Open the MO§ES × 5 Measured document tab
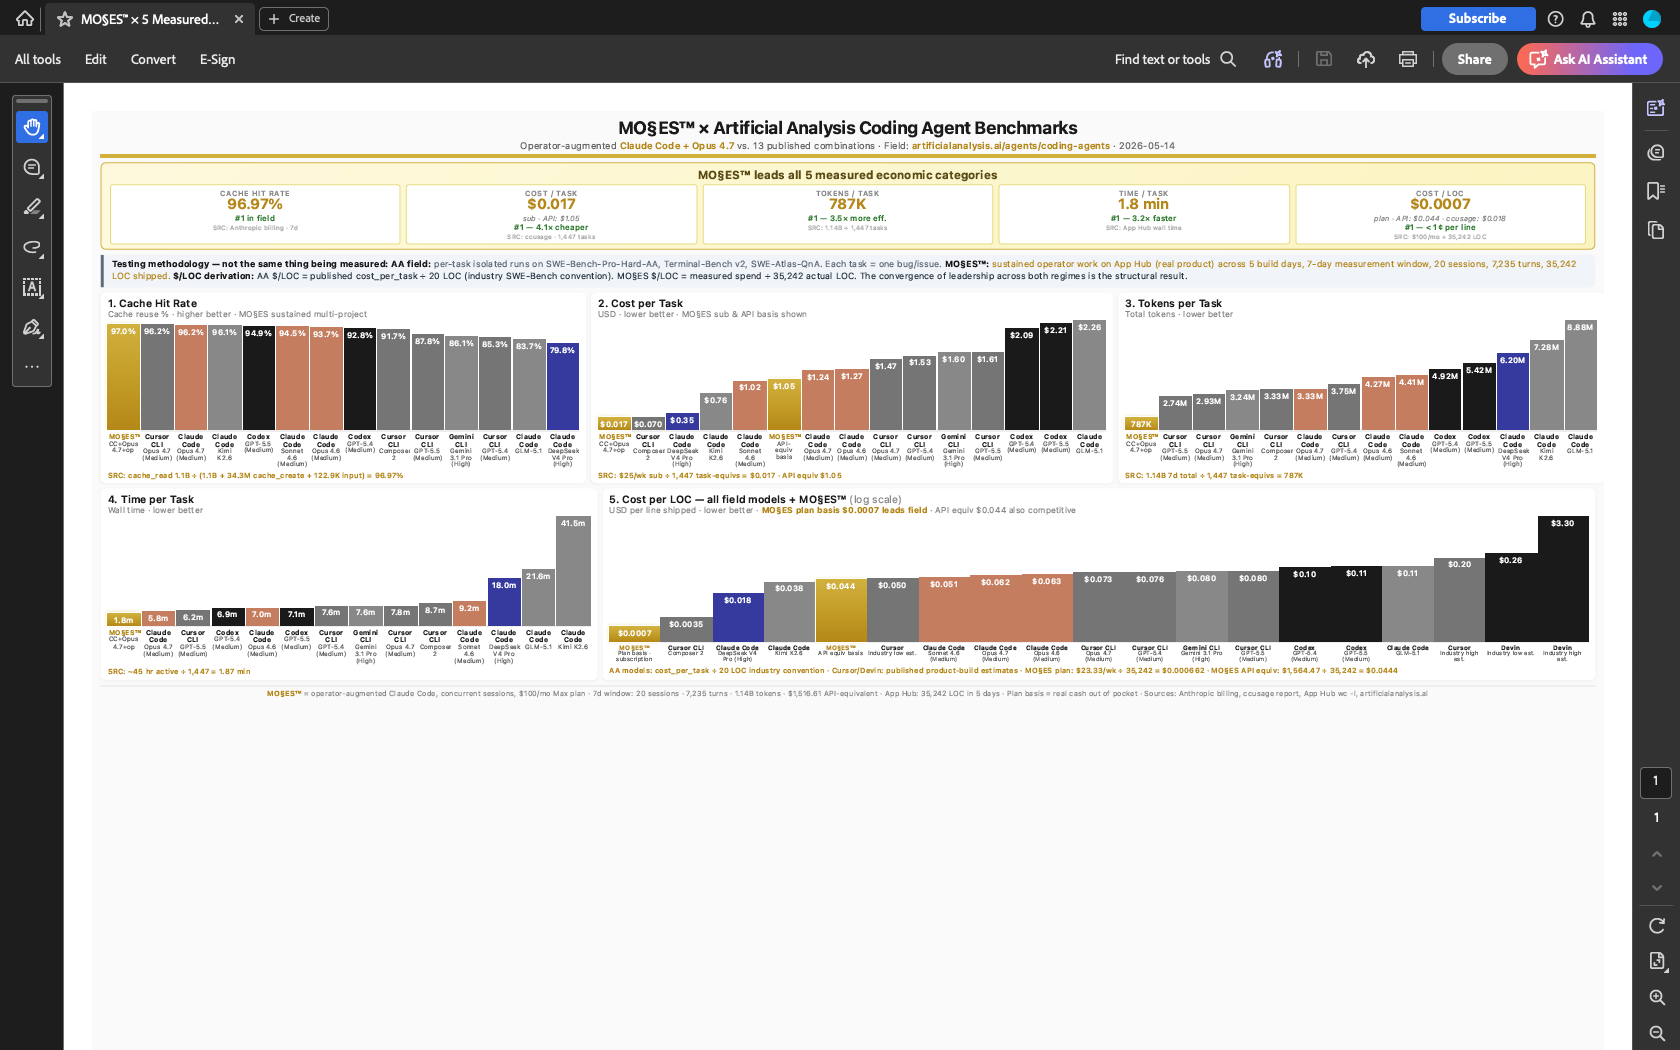The image size is (1680, 1050). point(150,19)
